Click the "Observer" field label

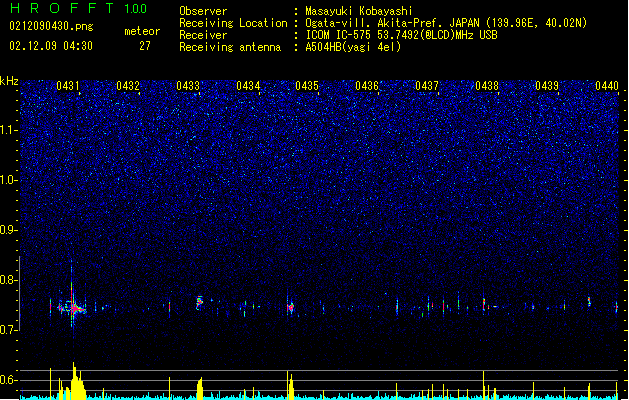tap(203, 11)
